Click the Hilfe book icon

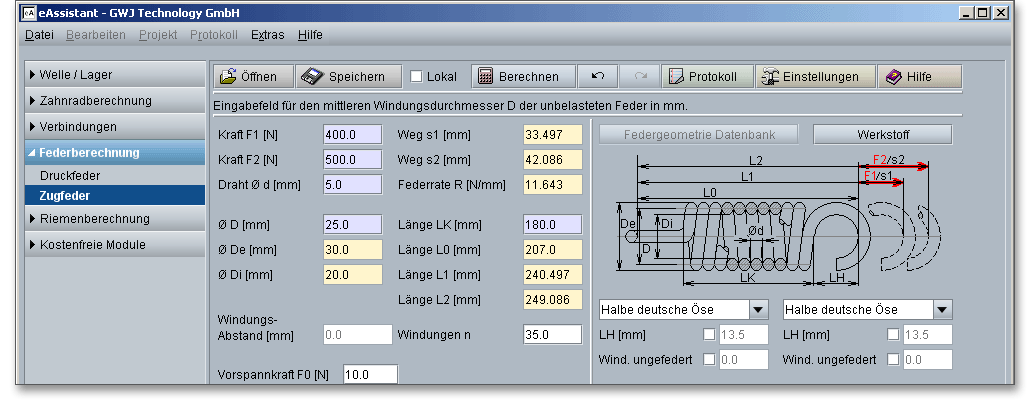(893, 77)
